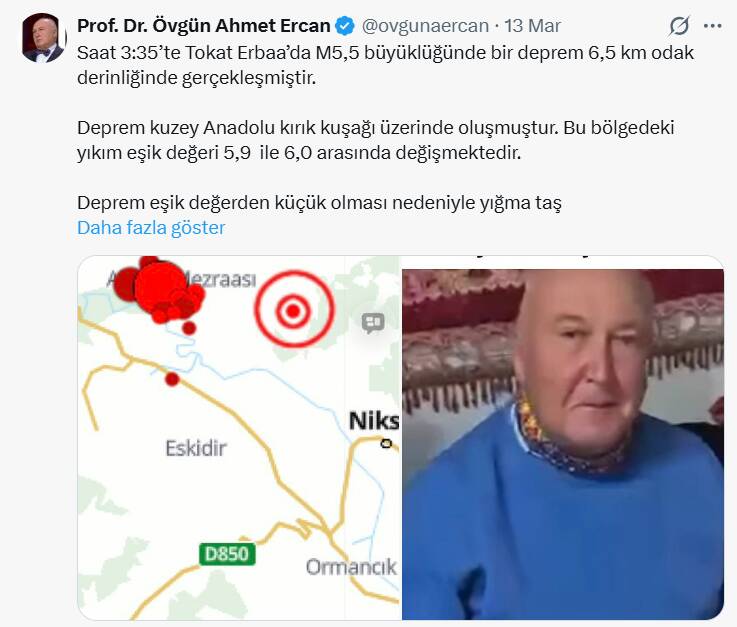737x627 pixels.
Task: Click the large red earthquake cluster
Action: click(x=160, y=289)
